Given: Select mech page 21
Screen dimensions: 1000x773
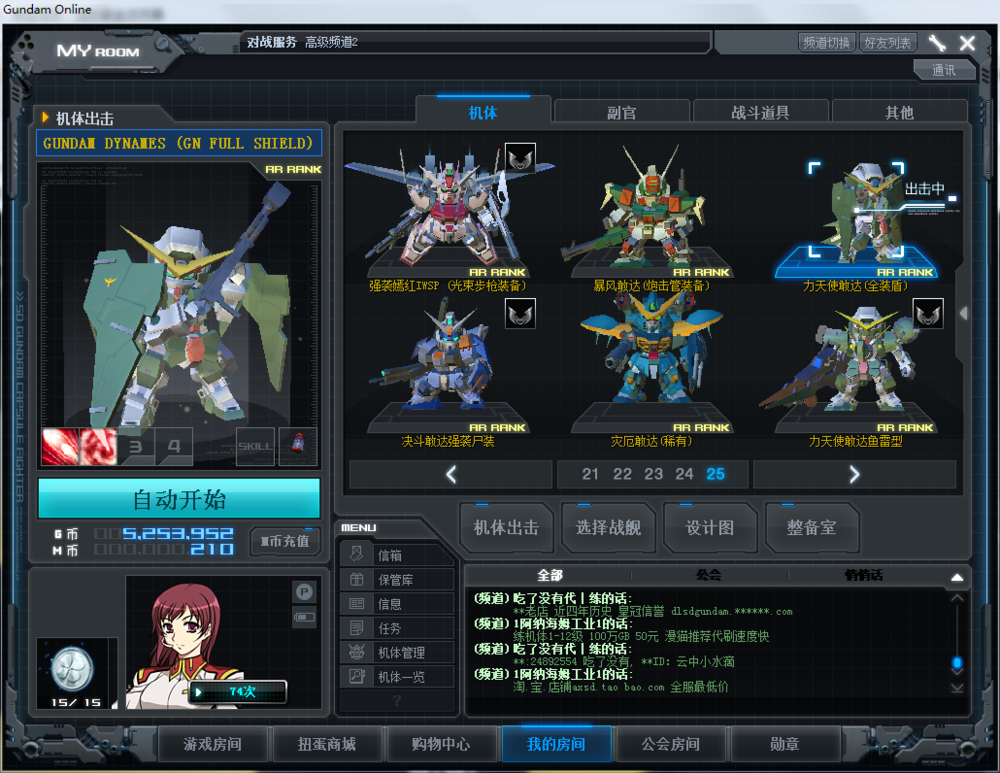Looking at the screenshot, I should [x=590, y=474].
